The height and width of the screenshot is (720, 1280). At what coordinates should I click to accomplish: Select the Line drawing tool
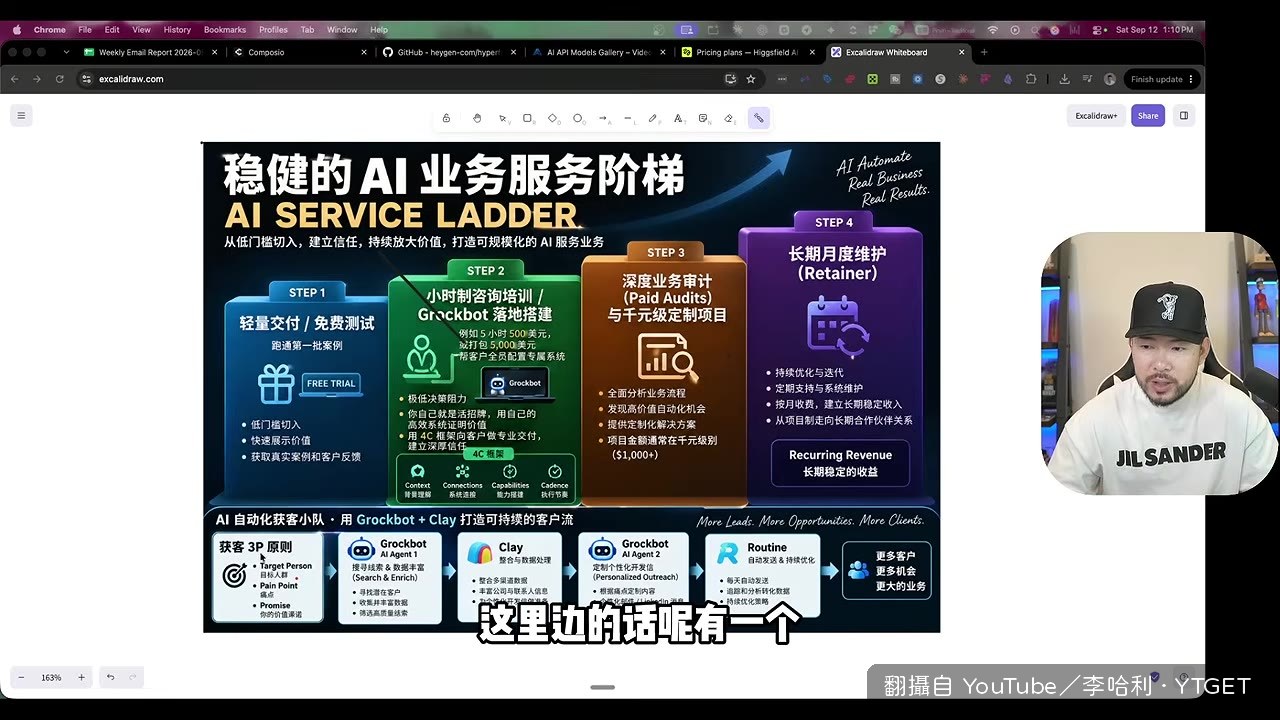tap(628, 118)
